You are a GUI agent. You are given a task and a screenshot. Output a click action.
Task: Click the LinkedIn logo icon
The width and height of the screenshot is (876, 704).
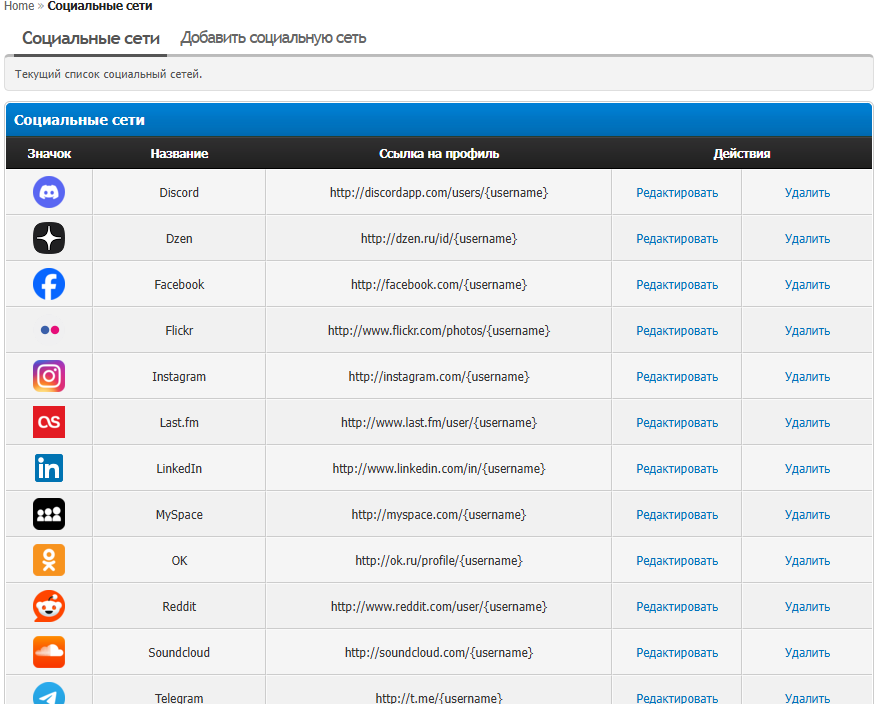(x=49, y=468)
